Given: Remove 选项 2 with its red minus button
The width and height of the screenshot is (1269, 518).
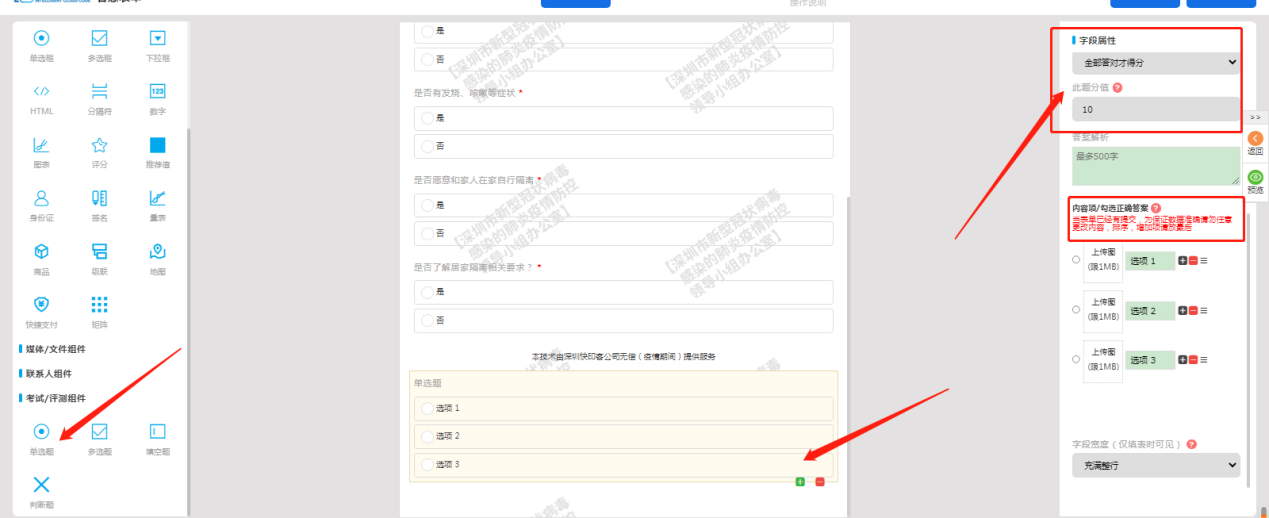Looking at the screenshot, I should click(x=1193, y=311).
